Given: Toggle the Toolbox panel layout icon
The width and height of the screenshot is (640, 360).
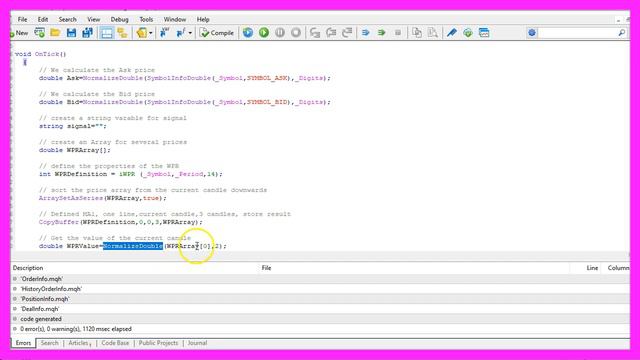Looking at the screenshot, I should [107, 33].
